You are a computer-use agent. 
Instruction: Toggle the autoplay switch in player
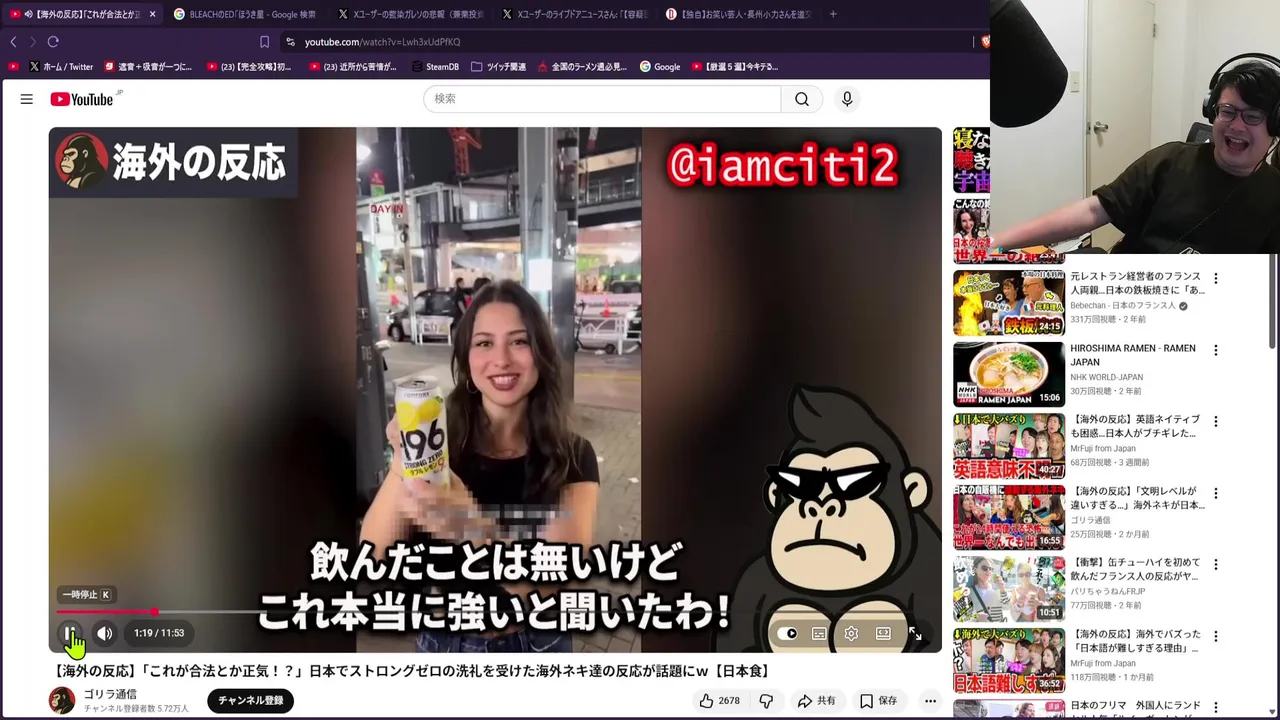(x=788, y=633)
